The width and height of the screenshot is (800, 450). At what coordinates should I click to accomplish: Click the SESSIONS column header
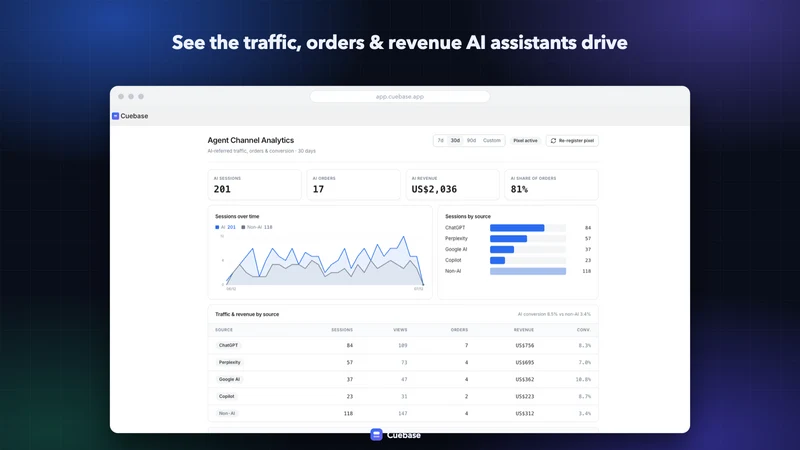pos(342,330)
